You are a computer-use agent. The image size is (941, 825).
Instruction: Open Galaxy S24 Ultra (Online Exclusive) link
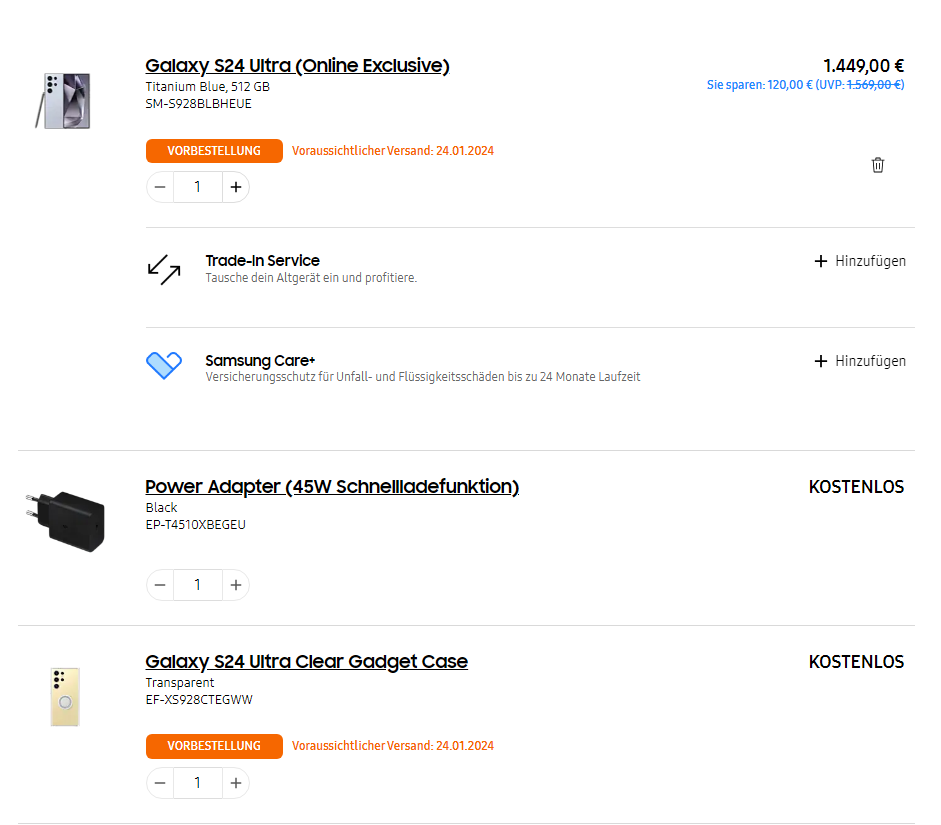297,66
